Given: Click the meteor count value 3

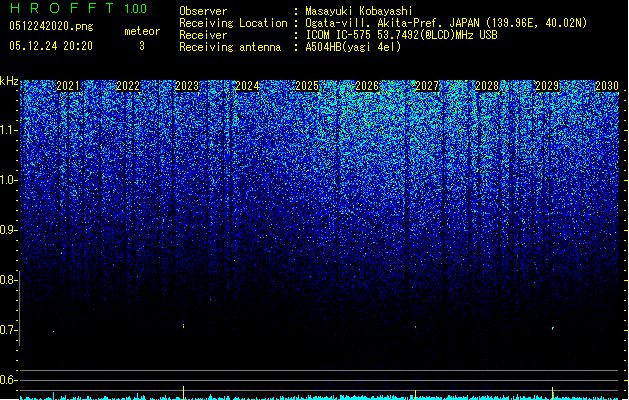Looking at the screenshot, I should tap(142, 46).
